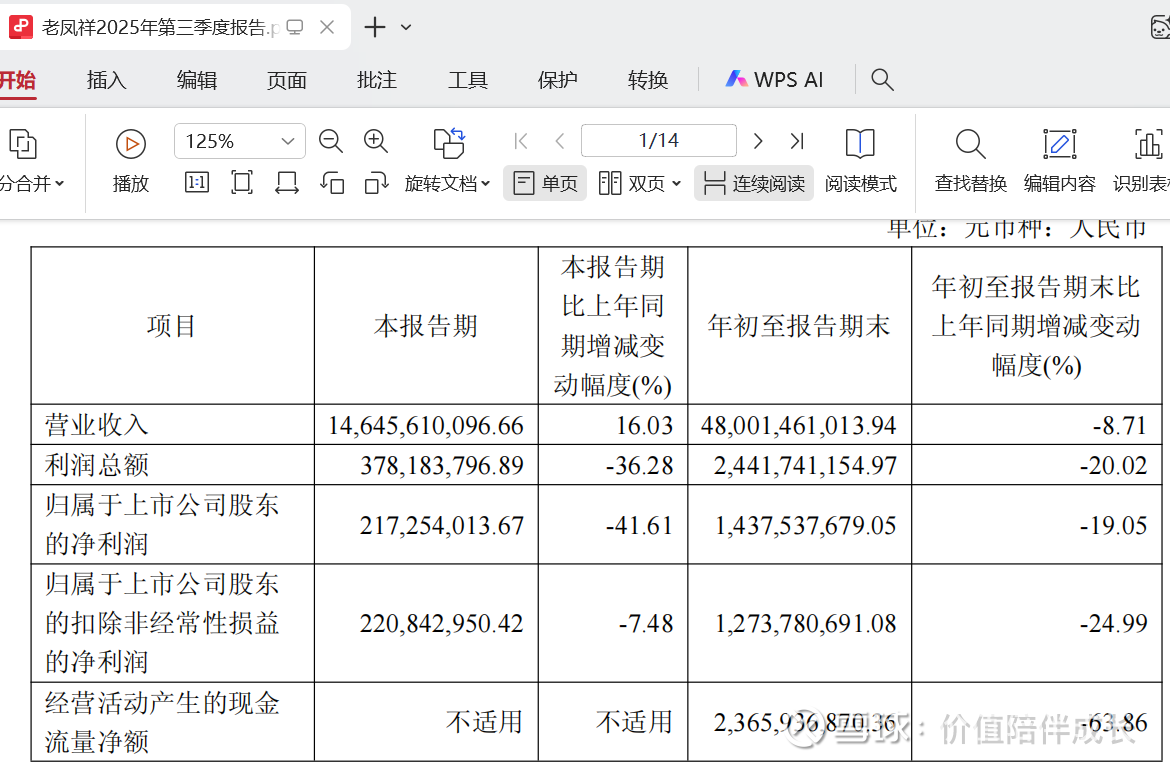1170x765 pixels.
Task: Go to previous page arrow
Action: (560, 141)
